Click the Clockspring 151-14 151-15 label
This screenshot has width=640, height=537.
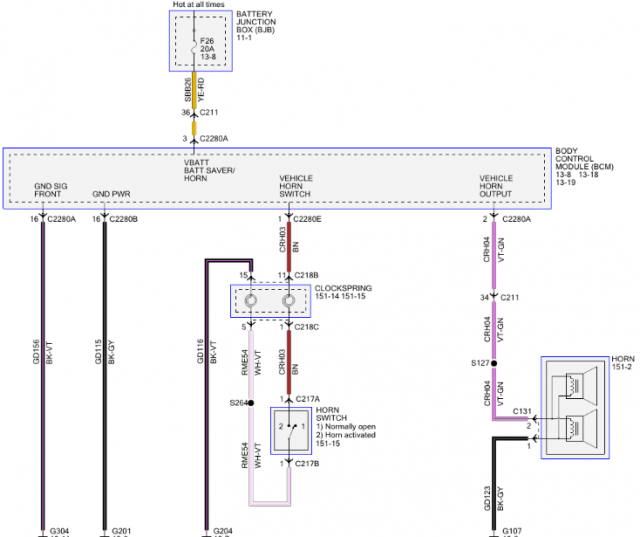pos(343,292)
